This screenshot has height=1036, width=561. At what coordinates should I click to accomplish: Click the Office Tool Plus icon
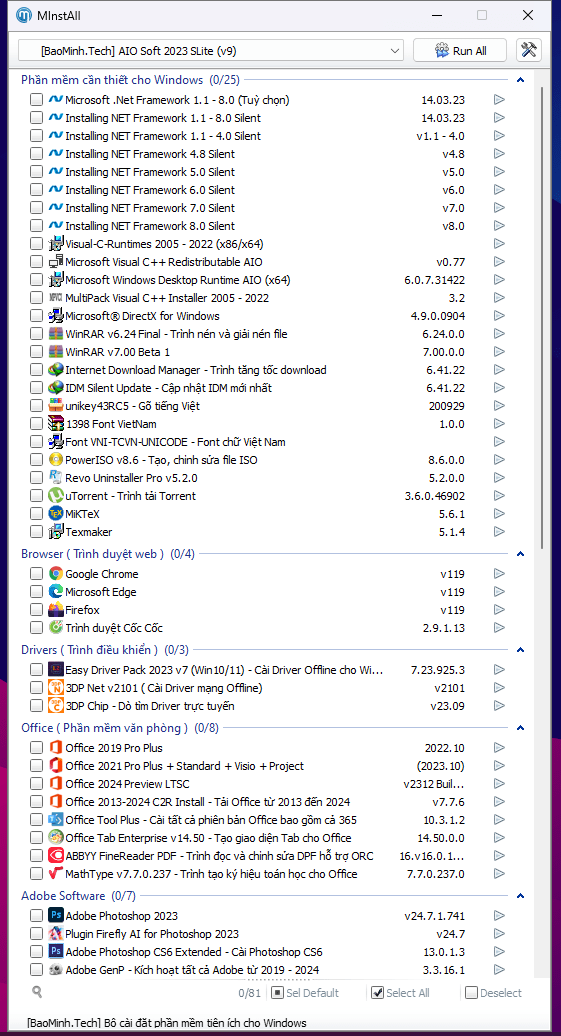pyautogui.click(x=56, y=820)
